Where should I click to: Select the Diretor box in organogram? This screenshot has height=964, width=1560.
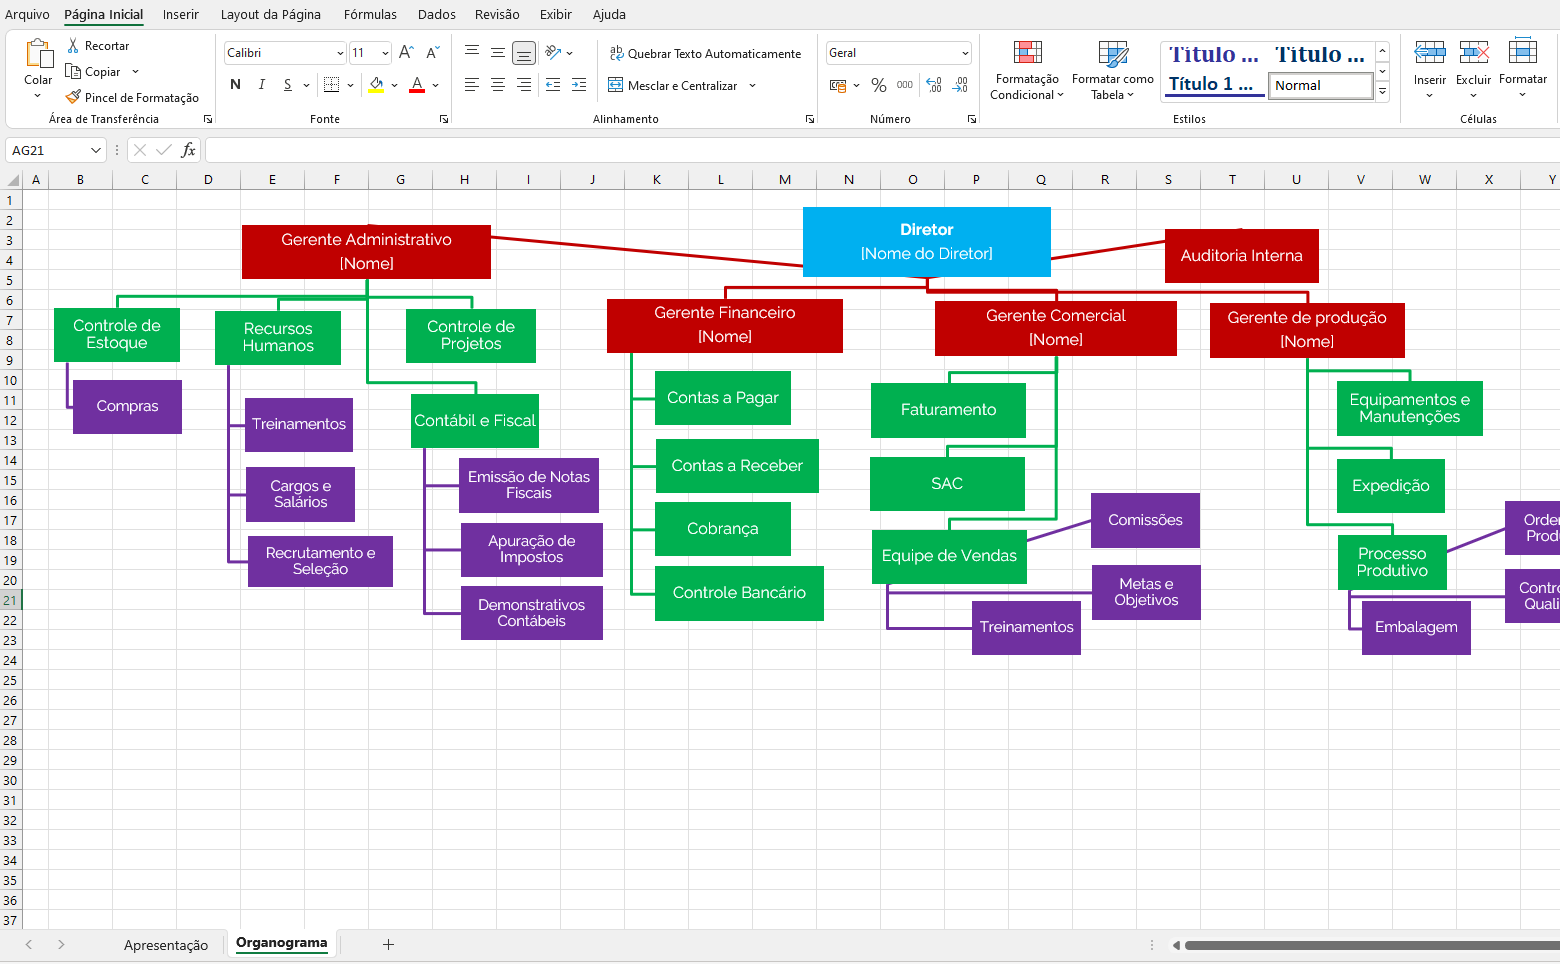coord(926,242)
